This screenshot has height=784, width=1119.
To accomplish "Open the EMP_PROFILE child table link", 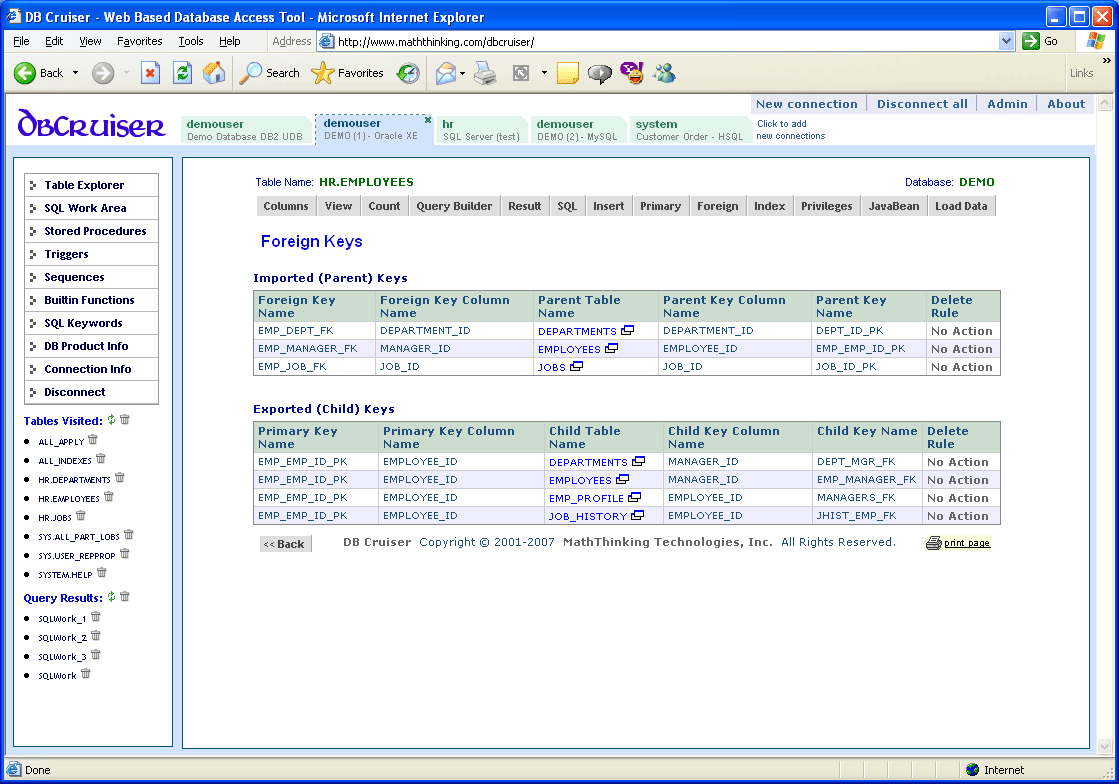I will point(586,498).
